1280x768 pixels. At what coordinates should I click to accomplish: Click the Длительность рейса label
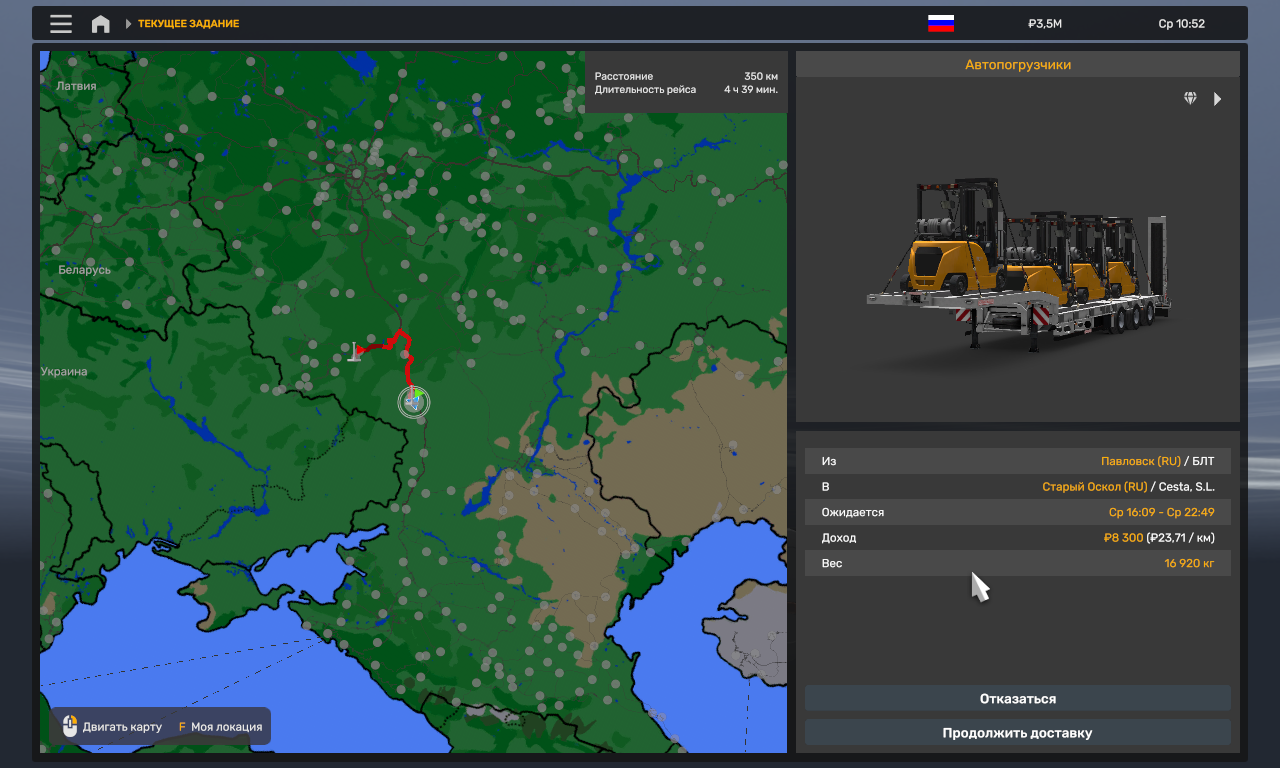click(x=645, y=90)
